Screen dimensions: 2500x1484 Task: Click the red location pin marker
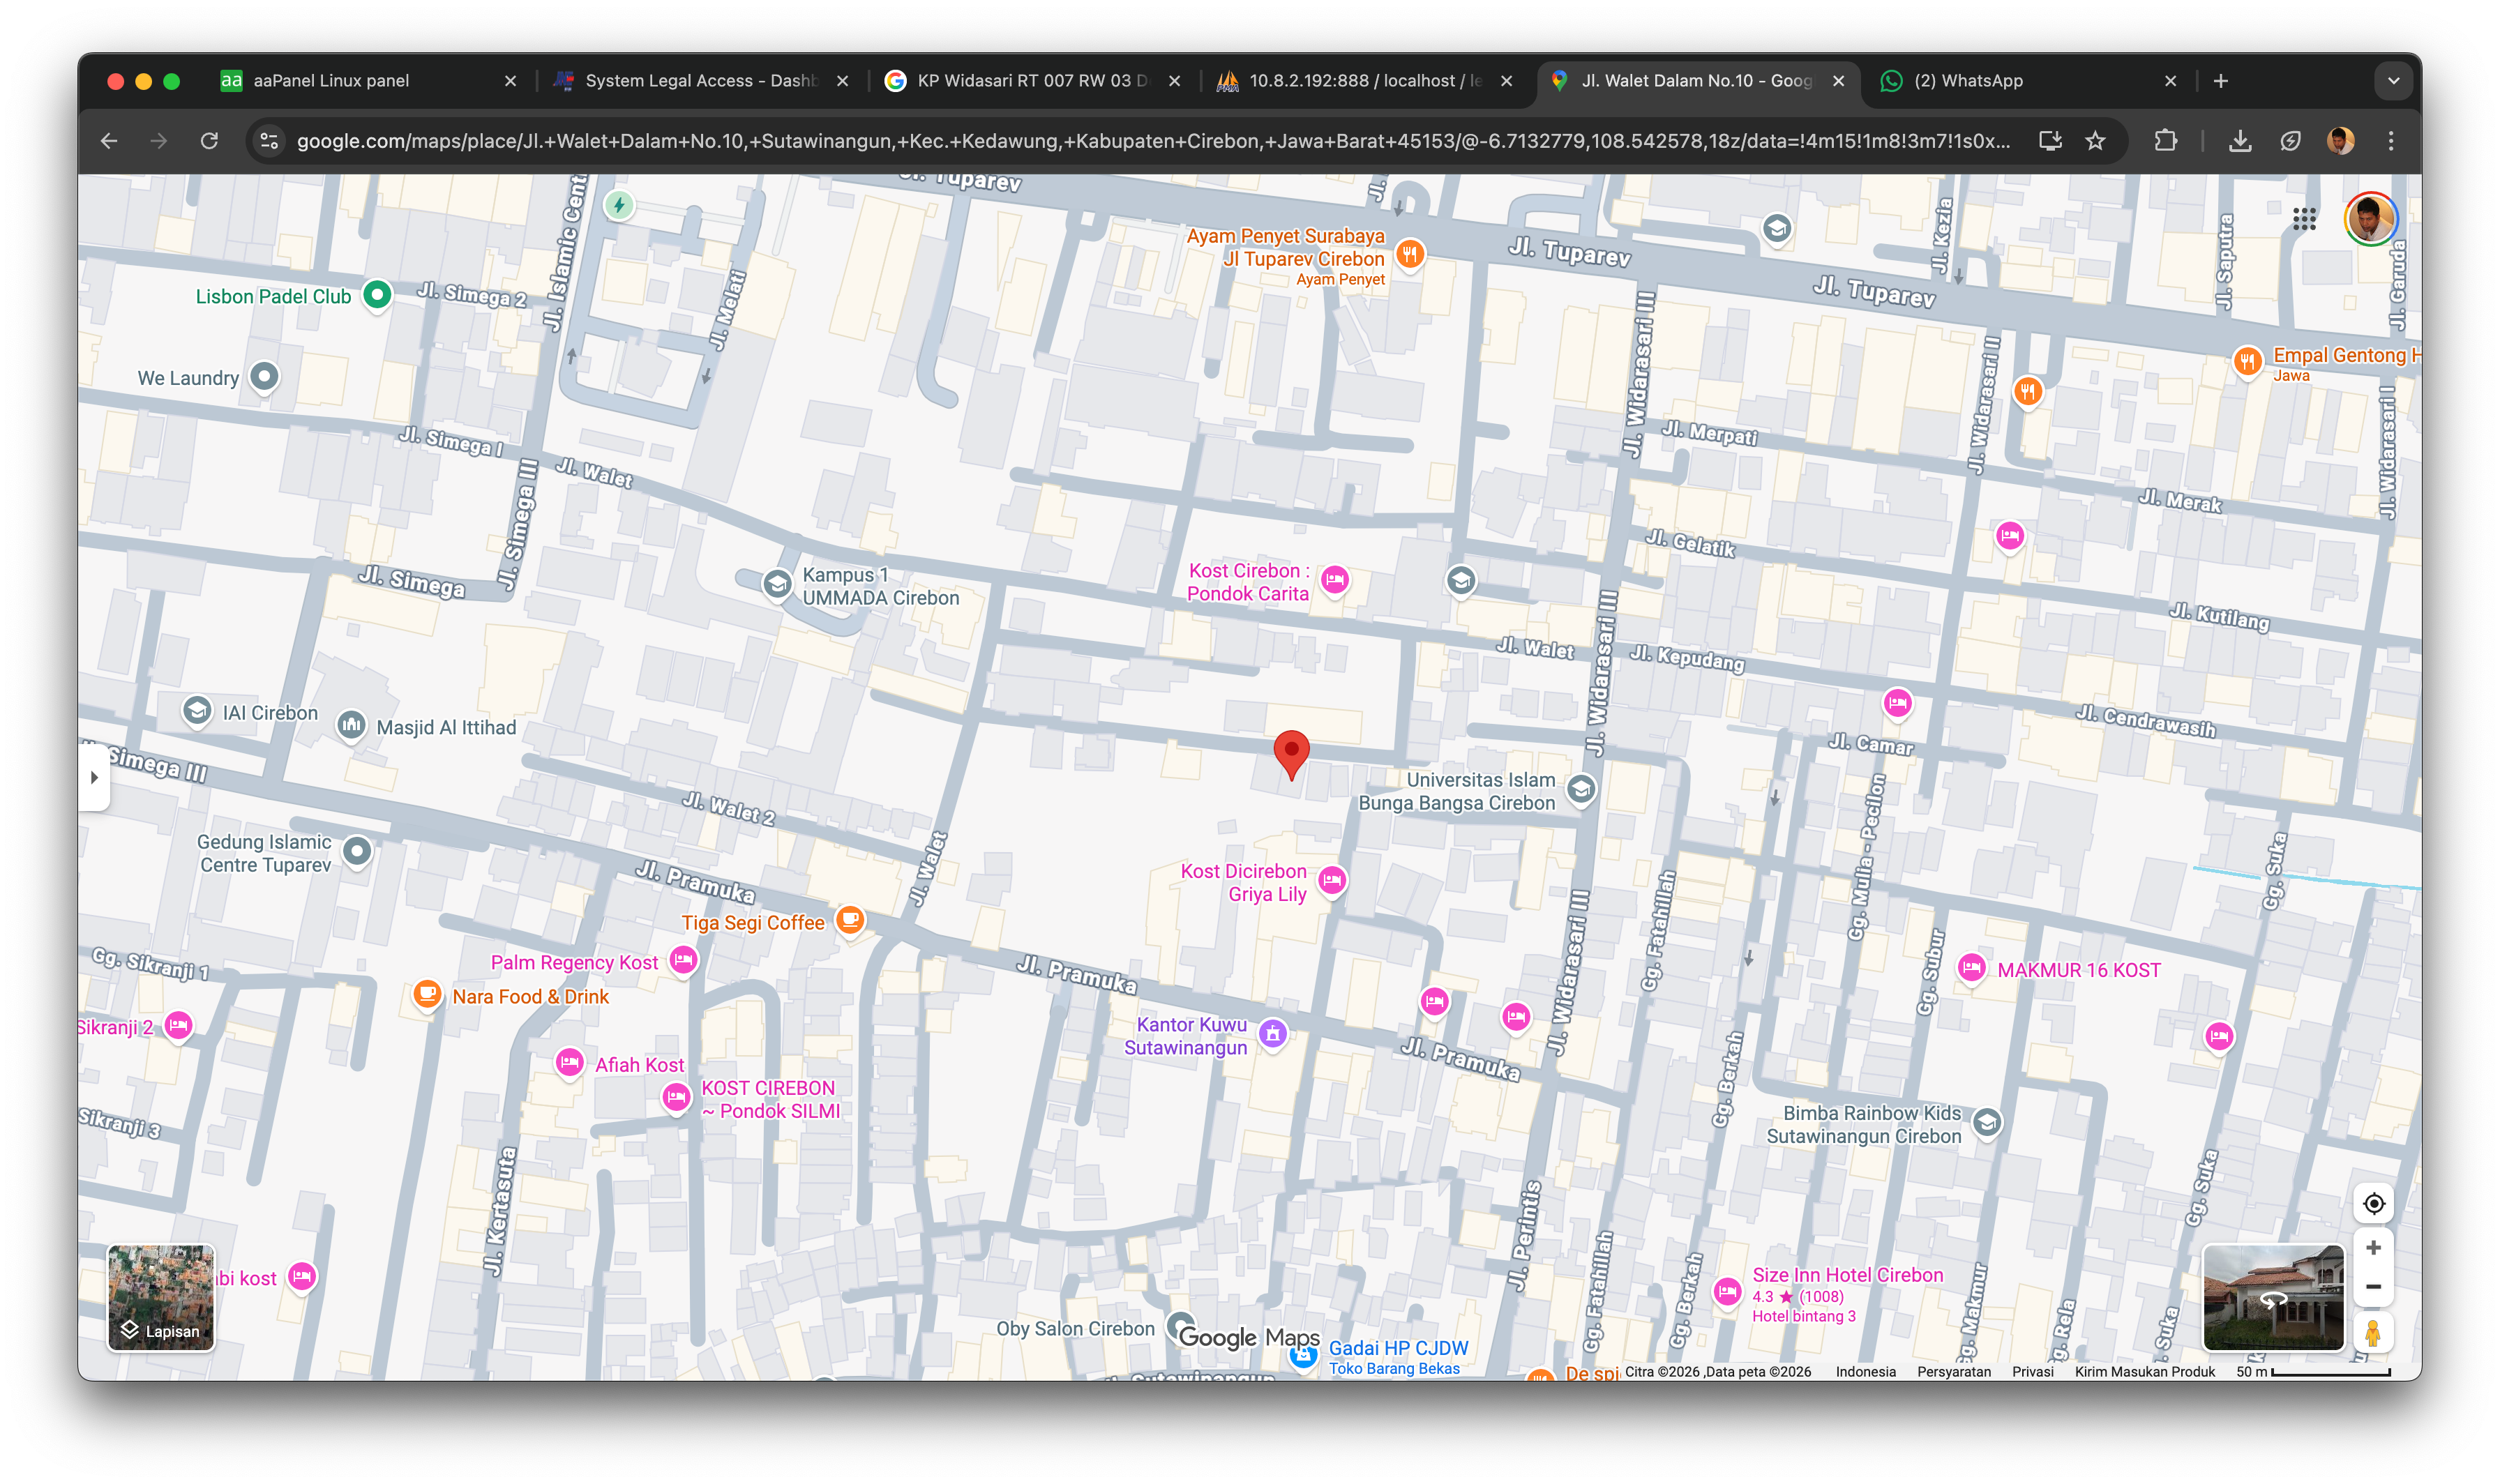(1291, 751)
